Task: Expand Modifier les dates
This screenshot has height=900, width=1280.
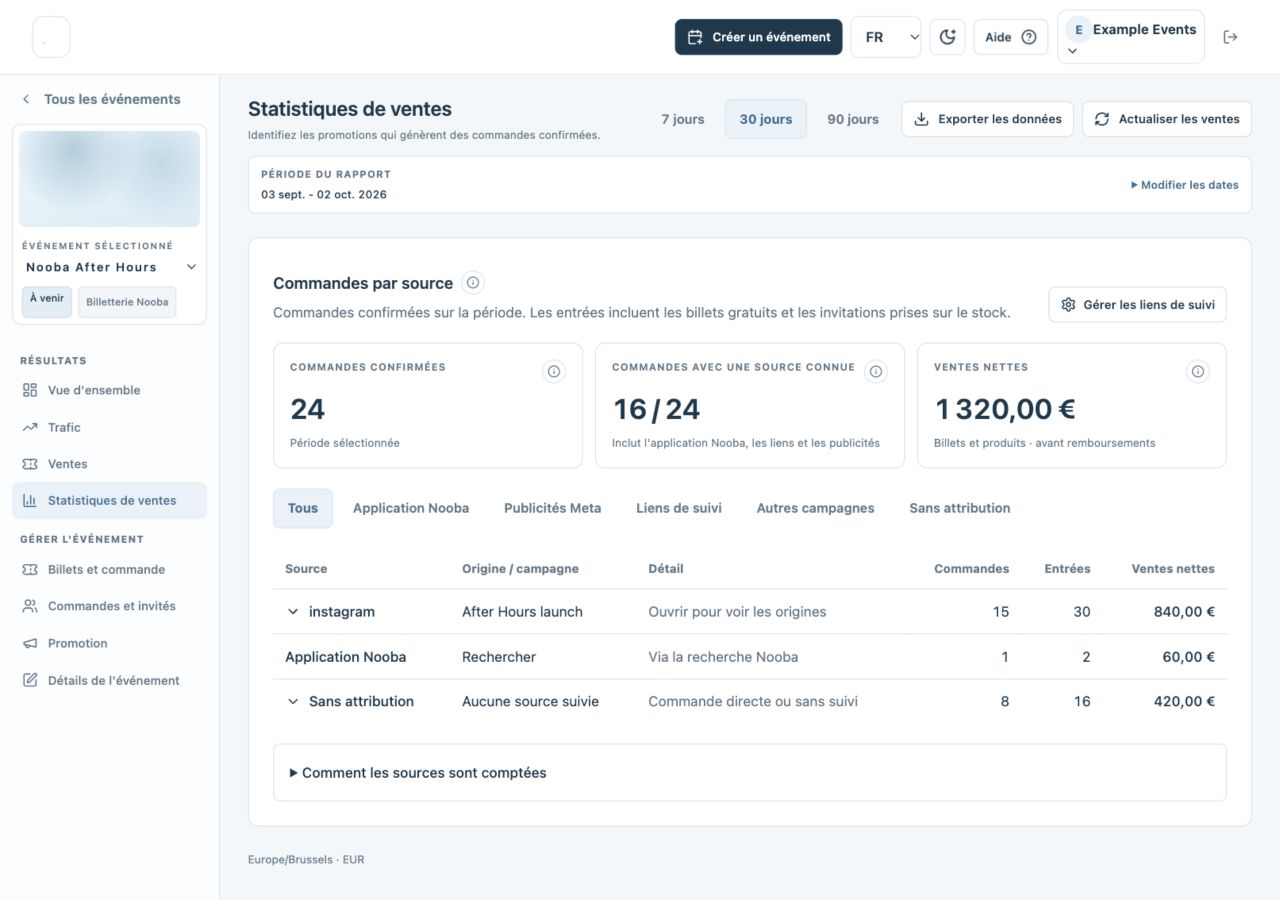Action: (x=1185, y=185)
